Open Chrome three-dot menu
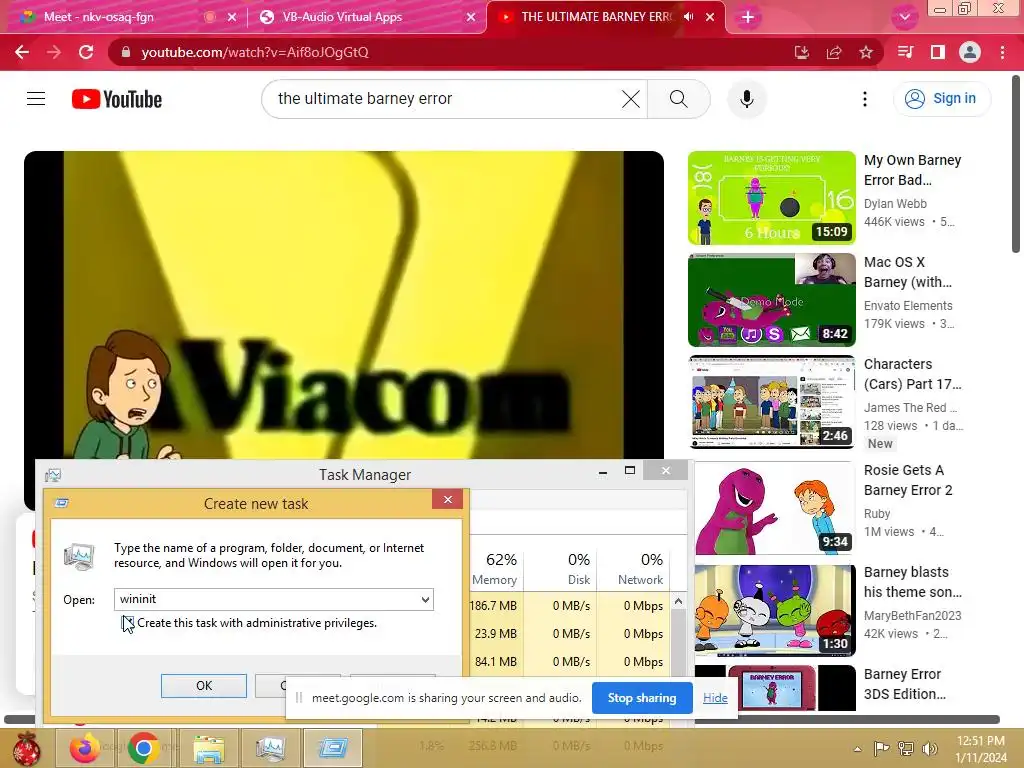Screen dimensions: 1024x768 [1002, 52]
